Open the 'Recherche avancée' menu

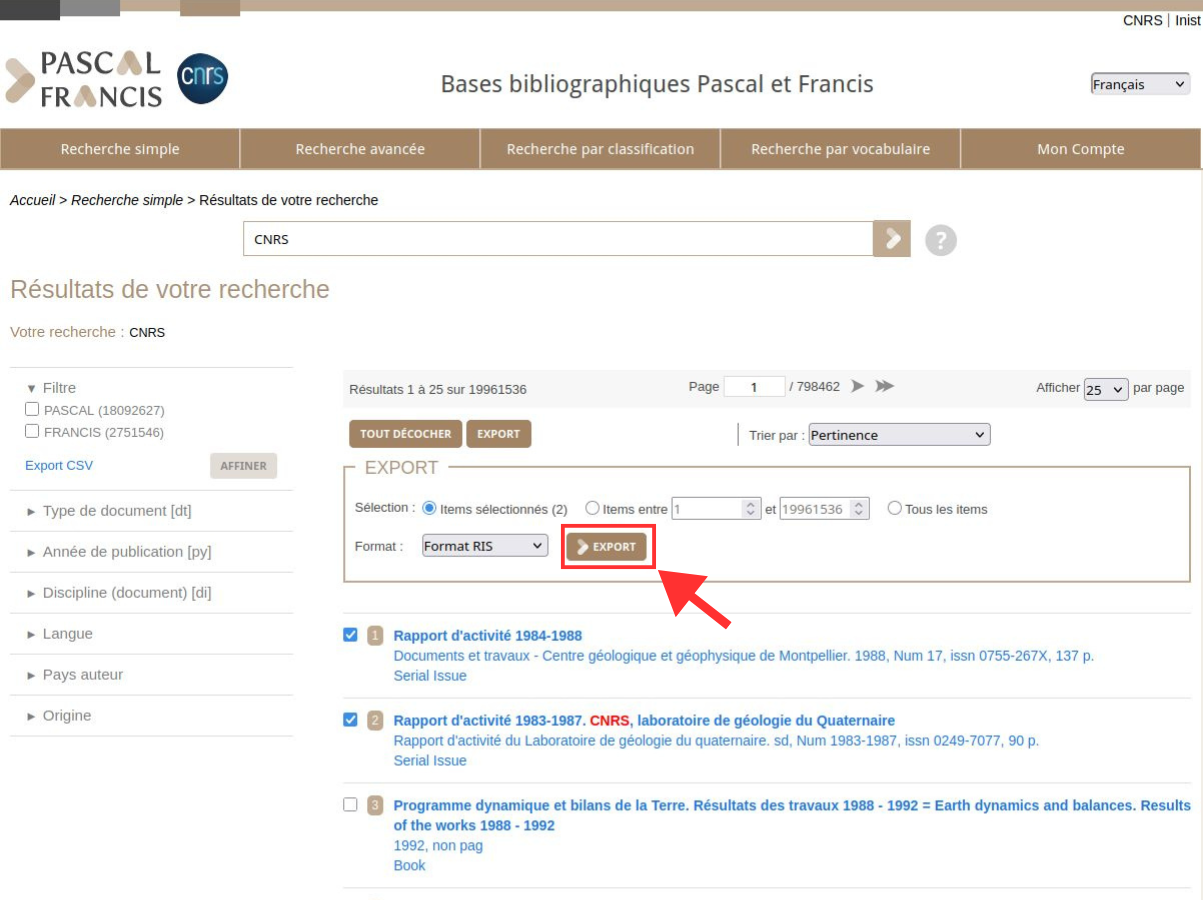pyautogui.click(x=360, y=148)
